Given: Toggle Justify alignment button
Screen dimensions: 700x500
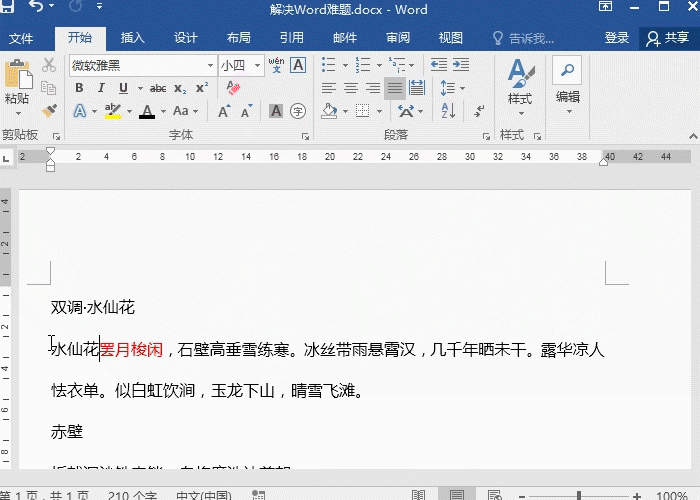Looking at the screenshot, I should (395, 88).
